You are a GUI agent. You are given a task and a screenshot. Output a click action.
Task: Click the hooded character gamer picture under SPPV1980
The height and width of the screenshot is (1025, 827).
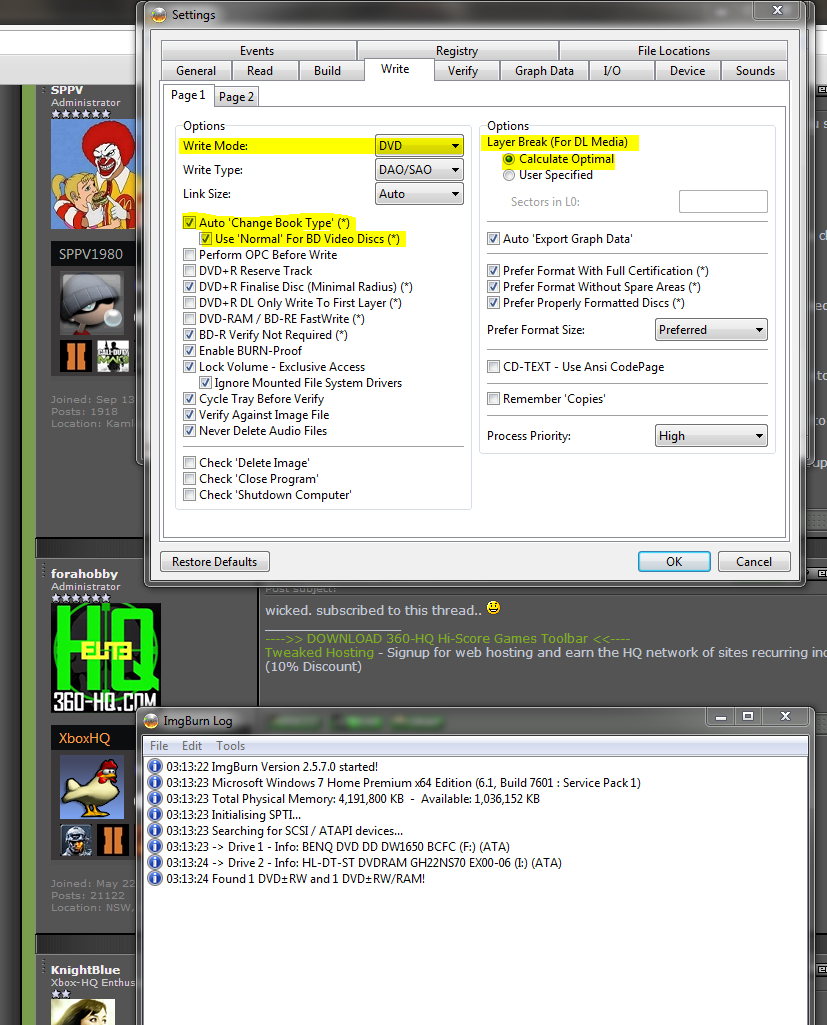point(92,303)
